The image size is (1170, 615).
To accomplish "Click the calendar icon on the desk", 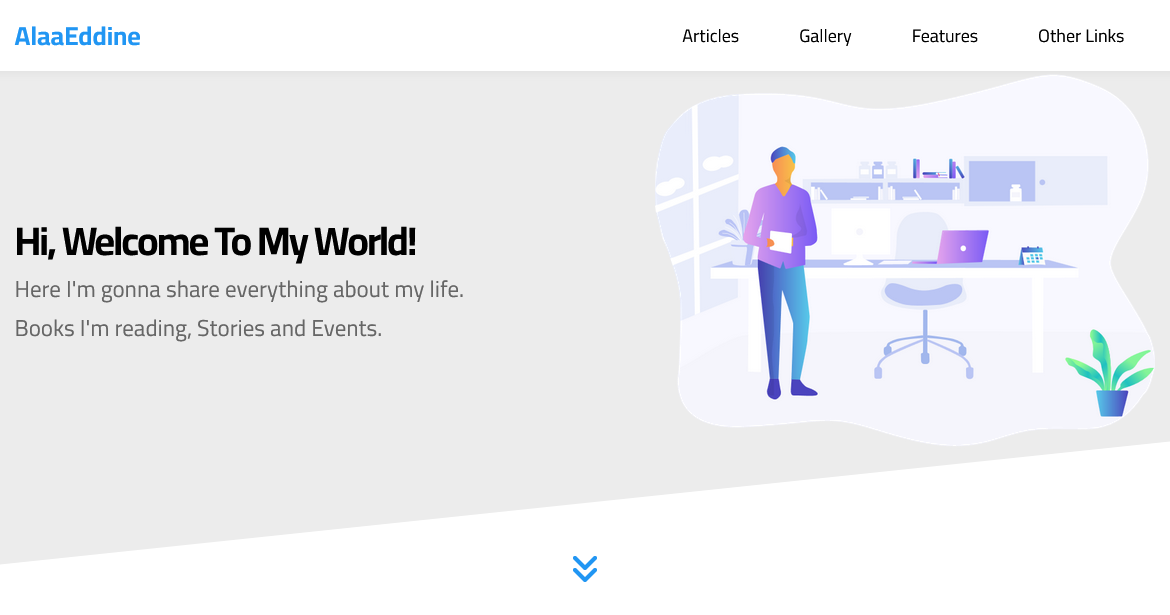I will tap(1031, 256).
